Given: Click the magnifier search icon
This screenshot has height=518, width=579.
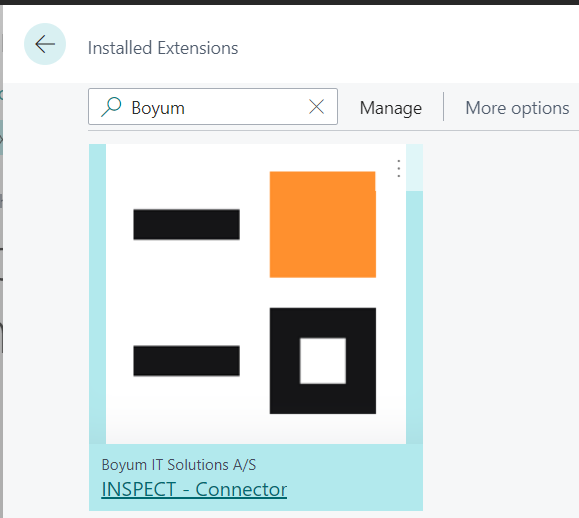Looking at the screenshot, I should pyautogui.click(x=111, y=107).
